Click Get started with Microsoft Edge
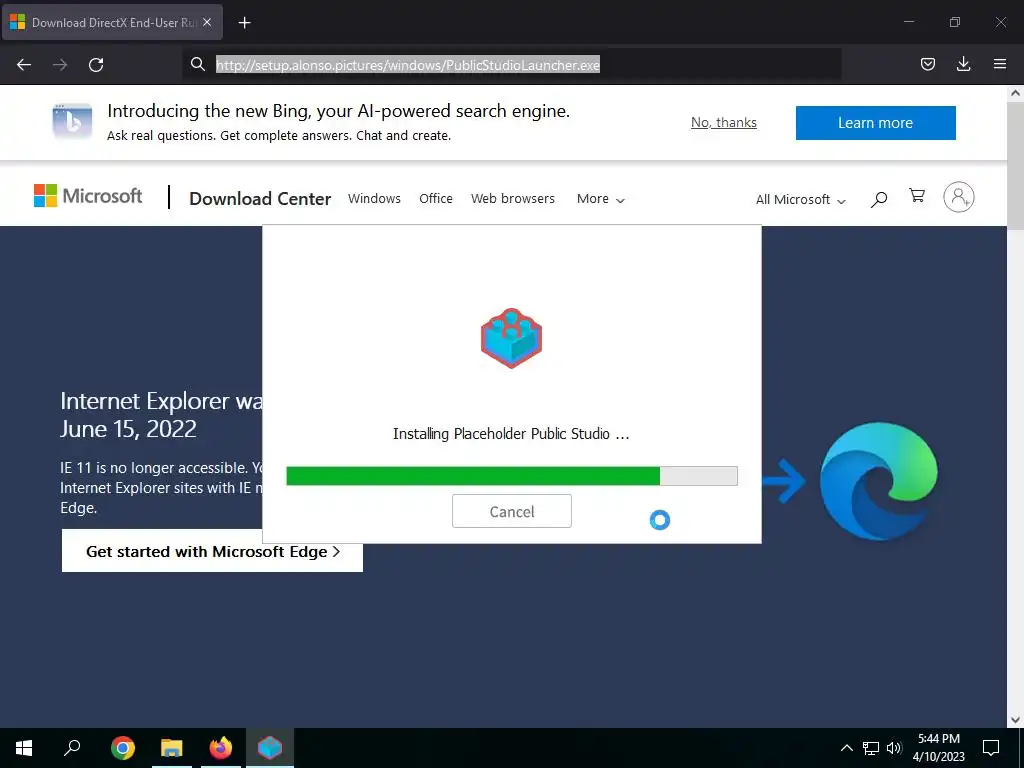1024x768 pixels. [x=212, y=551]
